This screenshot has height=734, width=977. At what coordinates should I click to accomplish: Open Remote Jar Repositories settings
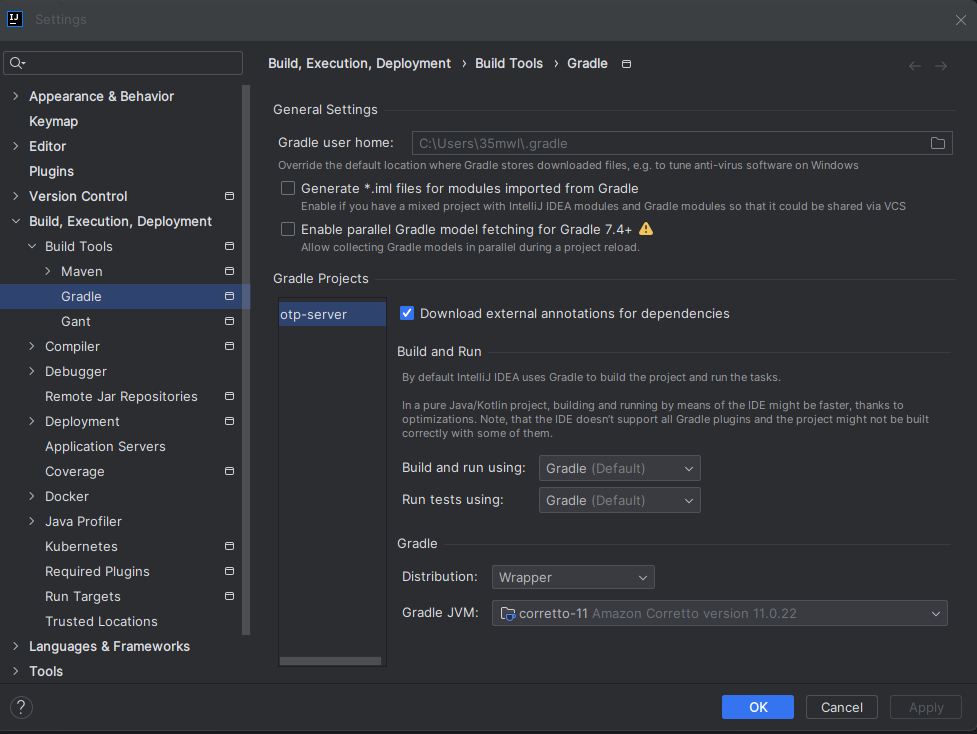tap(121, 396)
